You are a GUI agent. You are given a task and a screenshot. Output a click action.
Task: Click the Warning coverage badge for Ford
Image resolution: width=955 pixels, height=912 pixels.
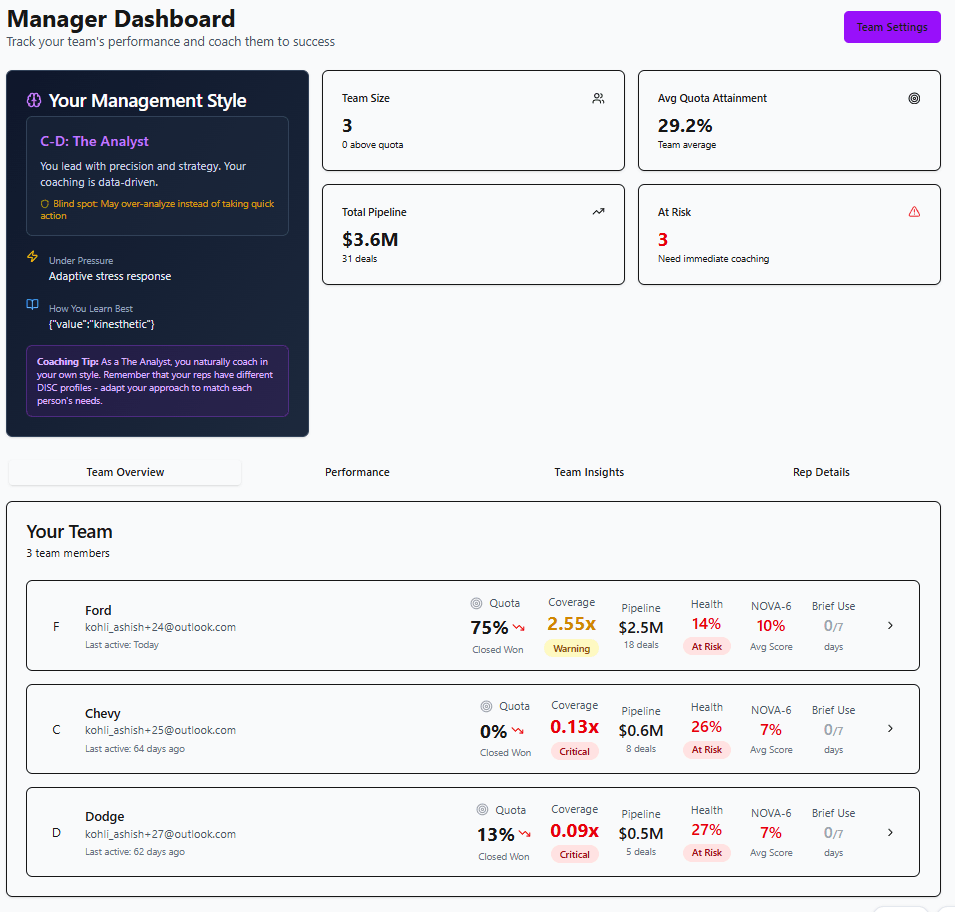[x=571, y=649]
